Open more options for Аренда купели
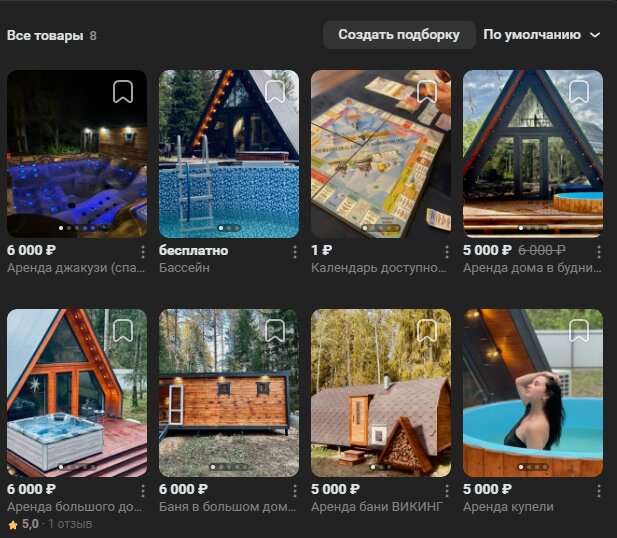 click(599, 491)
